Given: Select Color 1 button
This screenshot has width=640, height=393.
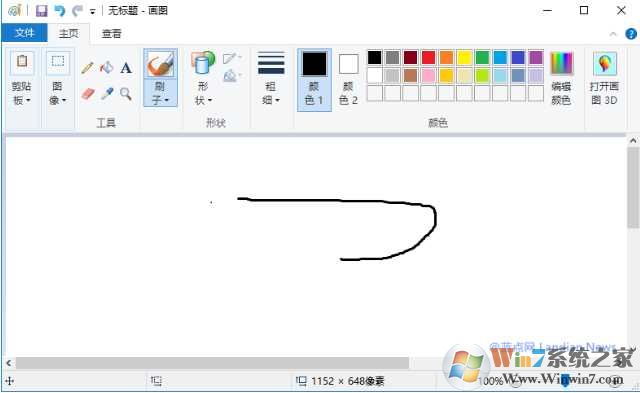Looking at the screenshot, I should tap(314, 80).
